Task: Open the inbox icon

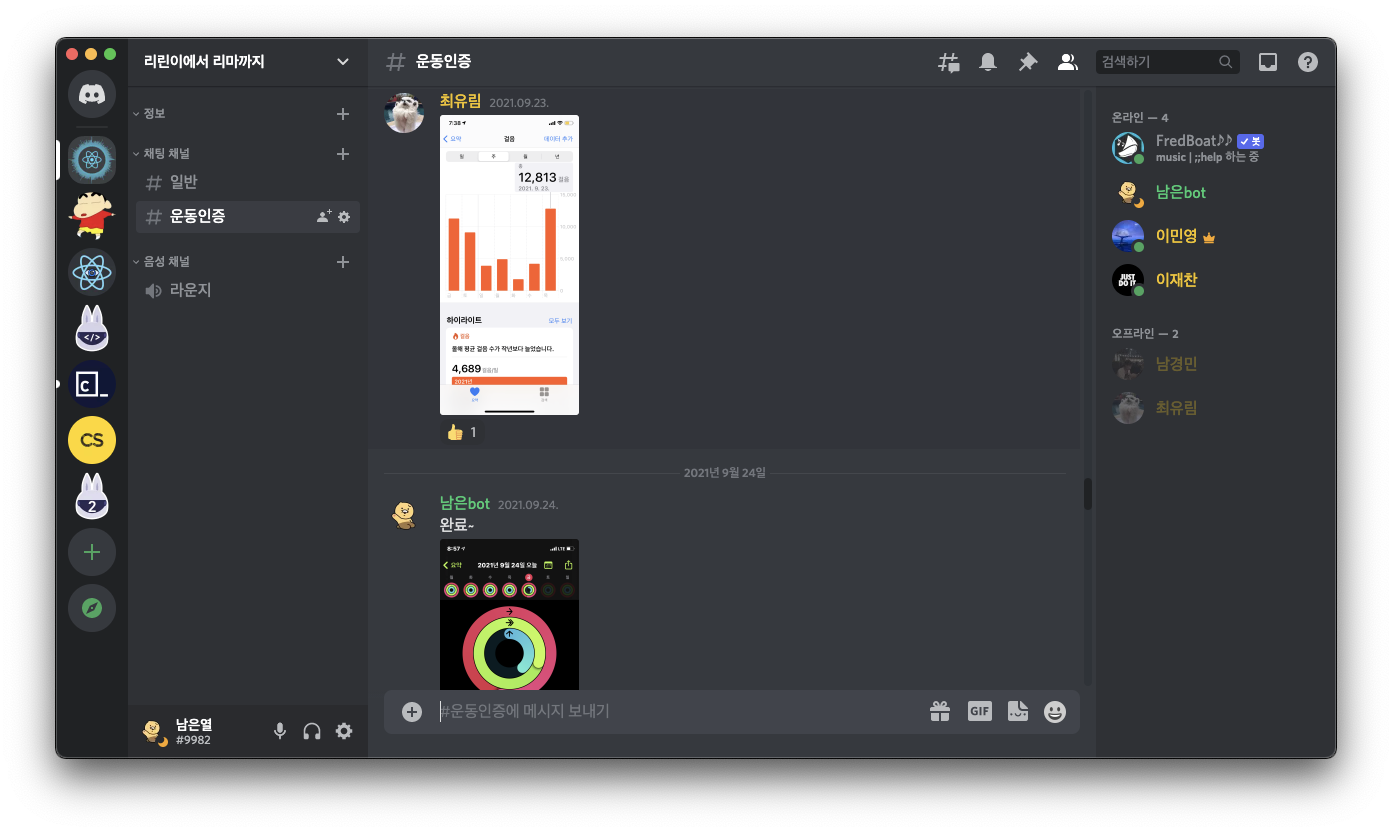Action: click(1268, 62)
